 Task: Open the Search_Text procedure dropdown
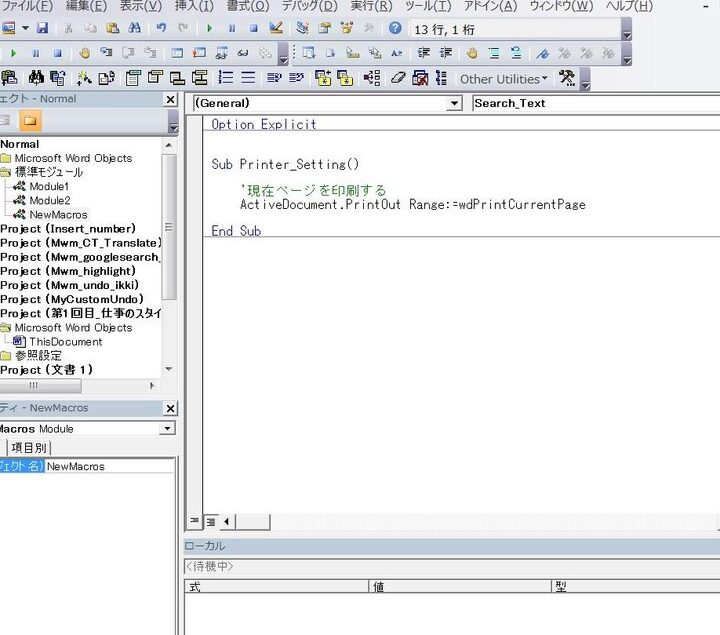595,103
